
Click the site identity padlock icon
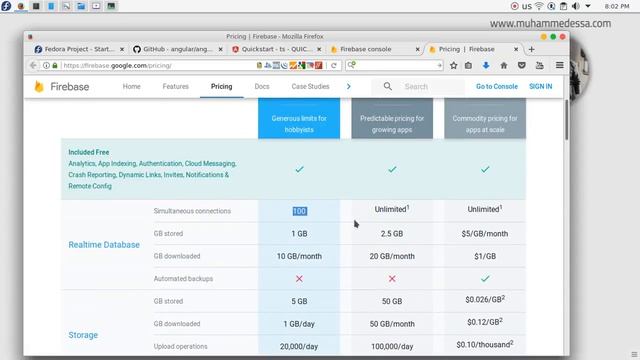tap(55, 65)
